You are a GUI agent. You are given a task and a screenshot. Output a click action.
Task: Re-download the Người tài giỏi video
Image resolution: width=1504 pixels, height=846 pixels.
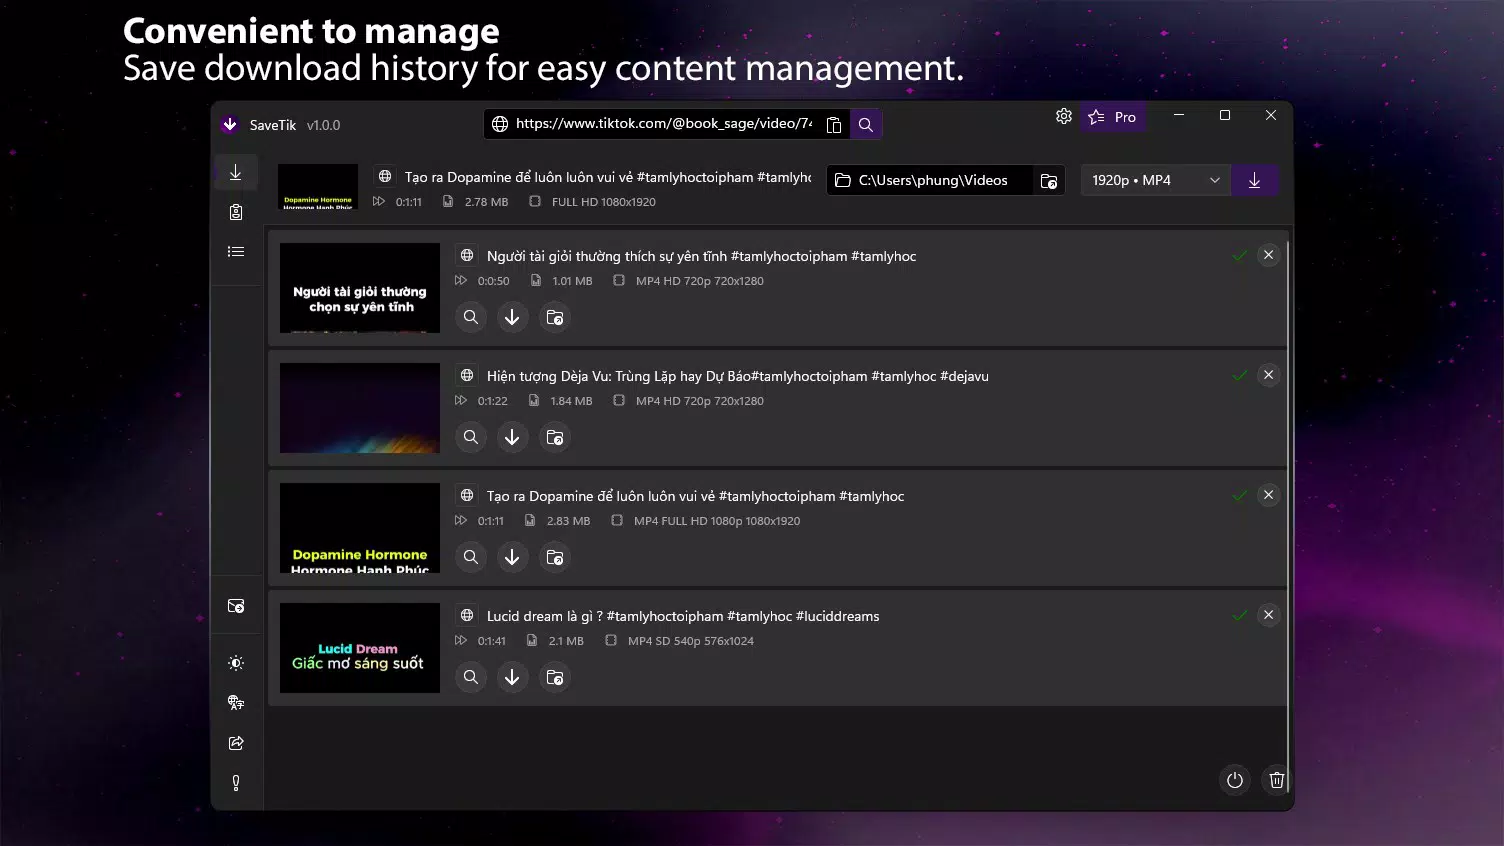click(x=512, y=317)
